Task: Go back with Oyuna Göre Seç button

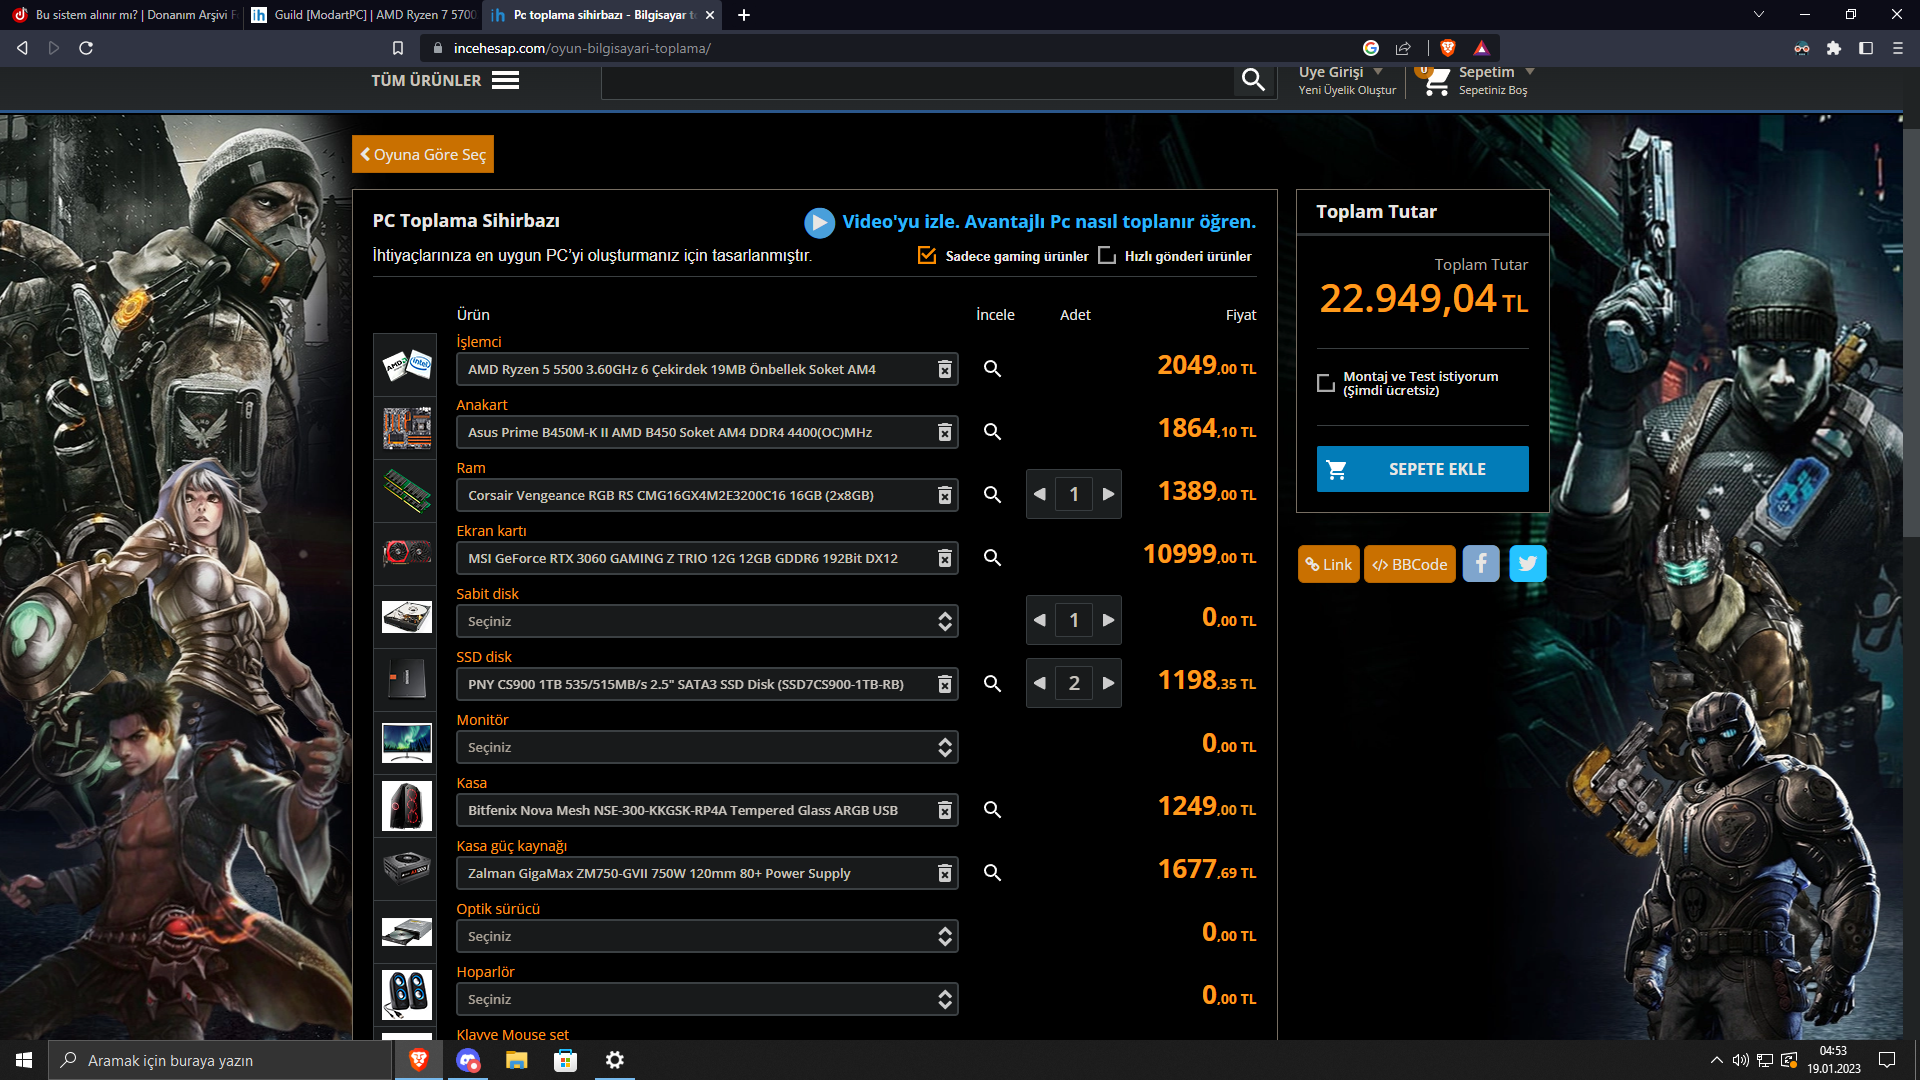Action: [x=423, y=154]
